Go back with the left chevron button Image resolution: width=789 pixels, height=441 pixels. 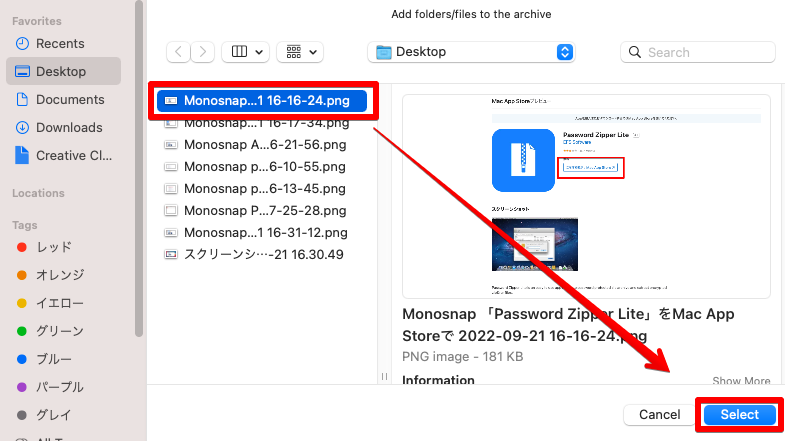pos(178,52)
